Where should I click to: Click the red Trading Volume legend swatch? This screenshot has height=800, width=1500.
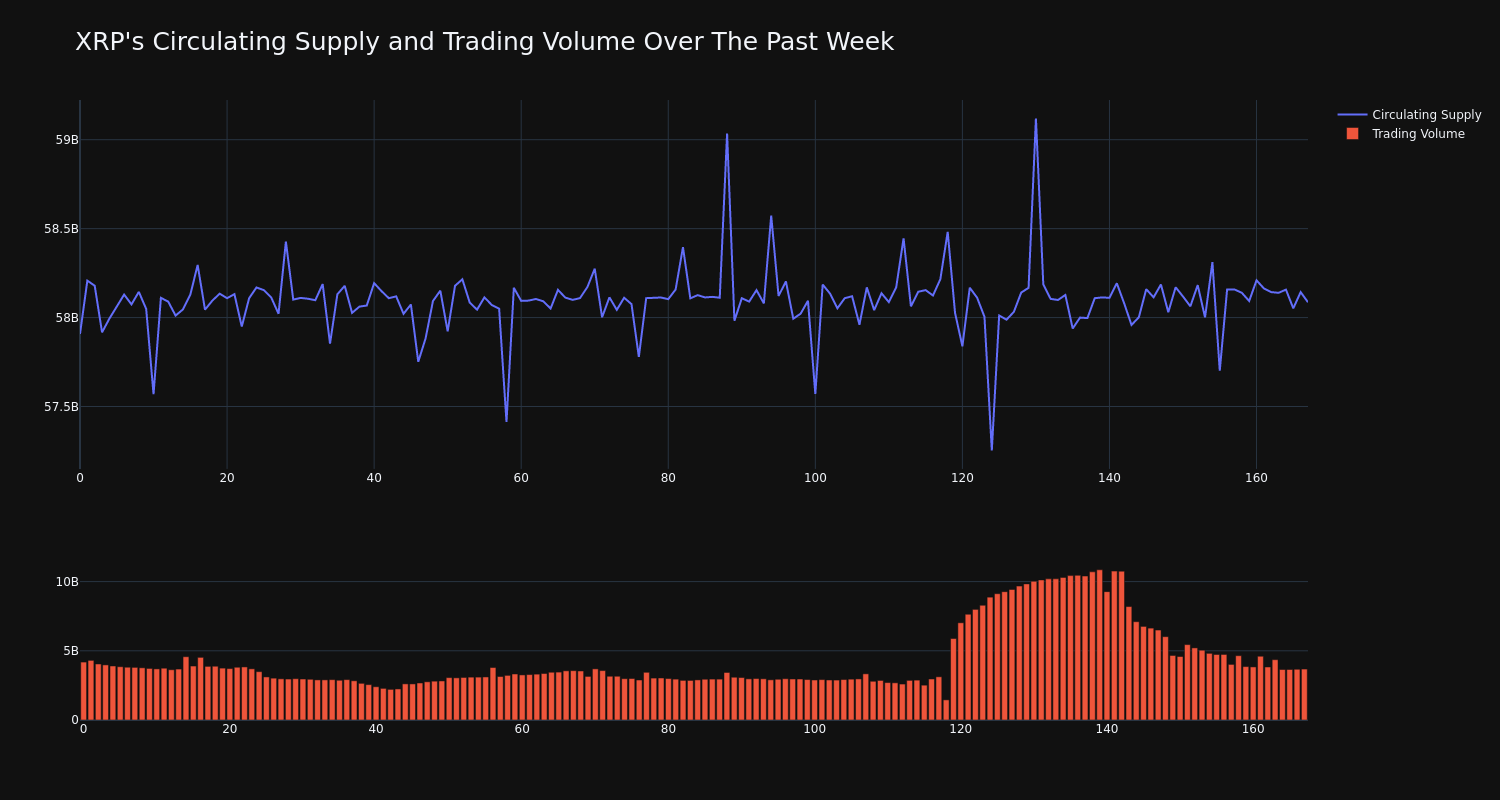pyautogui.click(x=1352, y=134)
